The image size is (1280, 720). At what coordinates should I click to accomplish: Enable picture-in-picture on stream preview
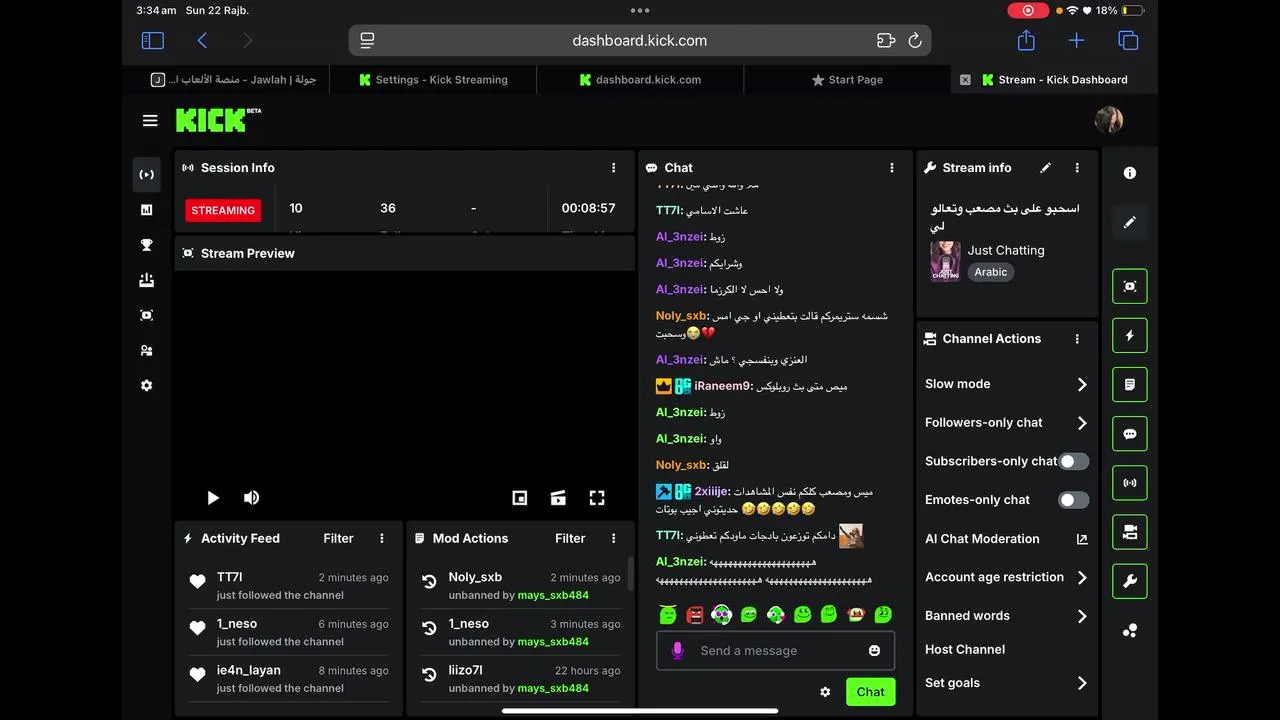pos(520,498)
